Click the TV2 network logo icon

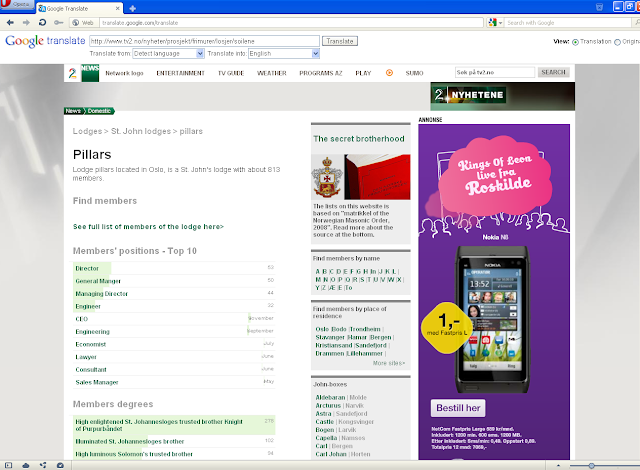[x=73, y=73]
